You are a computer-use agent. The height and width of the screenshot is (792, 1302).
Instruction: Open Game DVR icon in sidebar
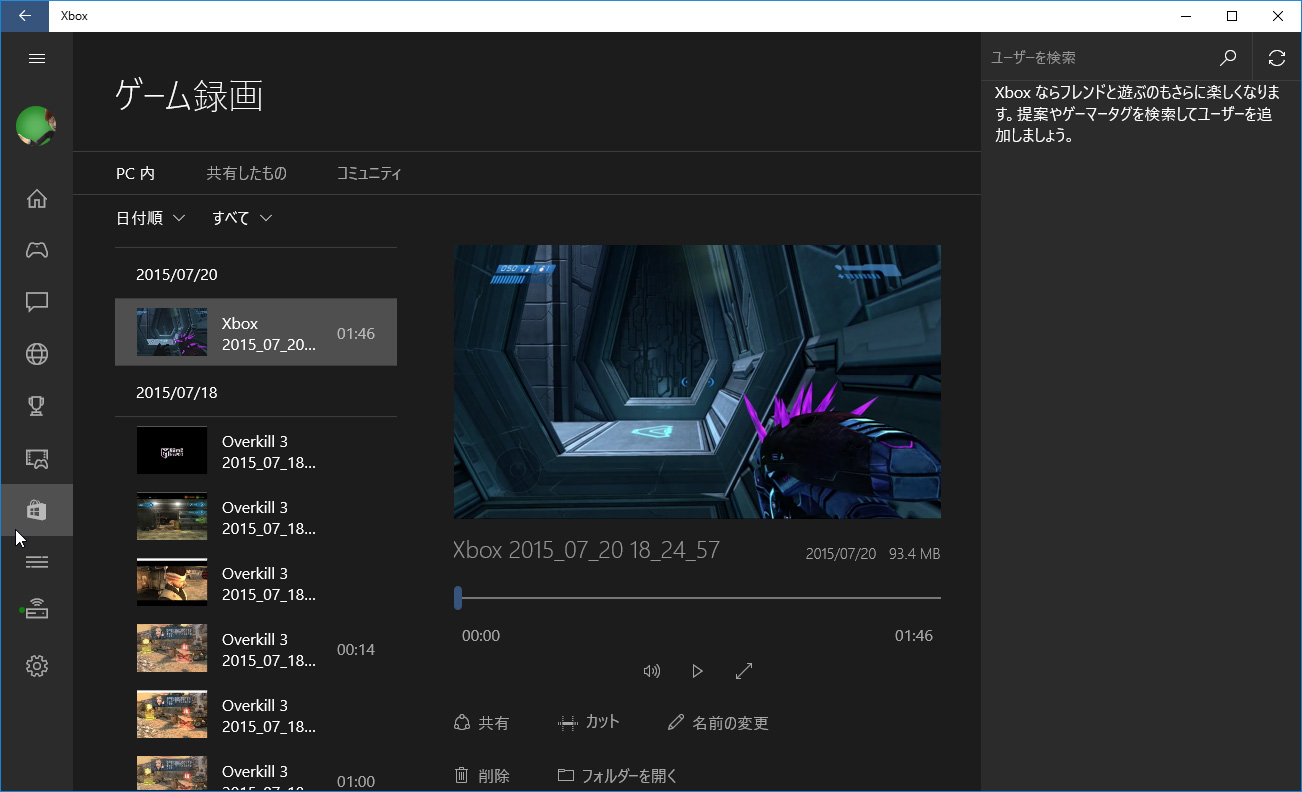[37, 459]
